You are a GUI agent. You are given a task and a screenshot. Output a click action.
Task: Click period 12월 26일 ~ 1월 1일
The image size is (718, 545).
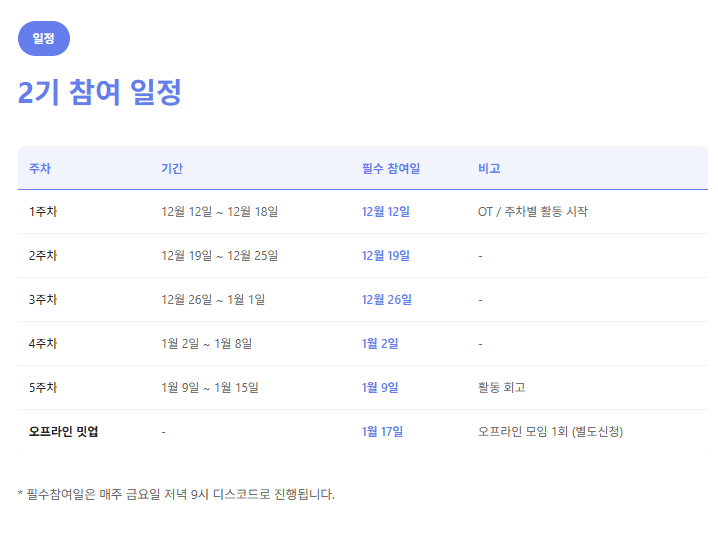tap(213, 300)
